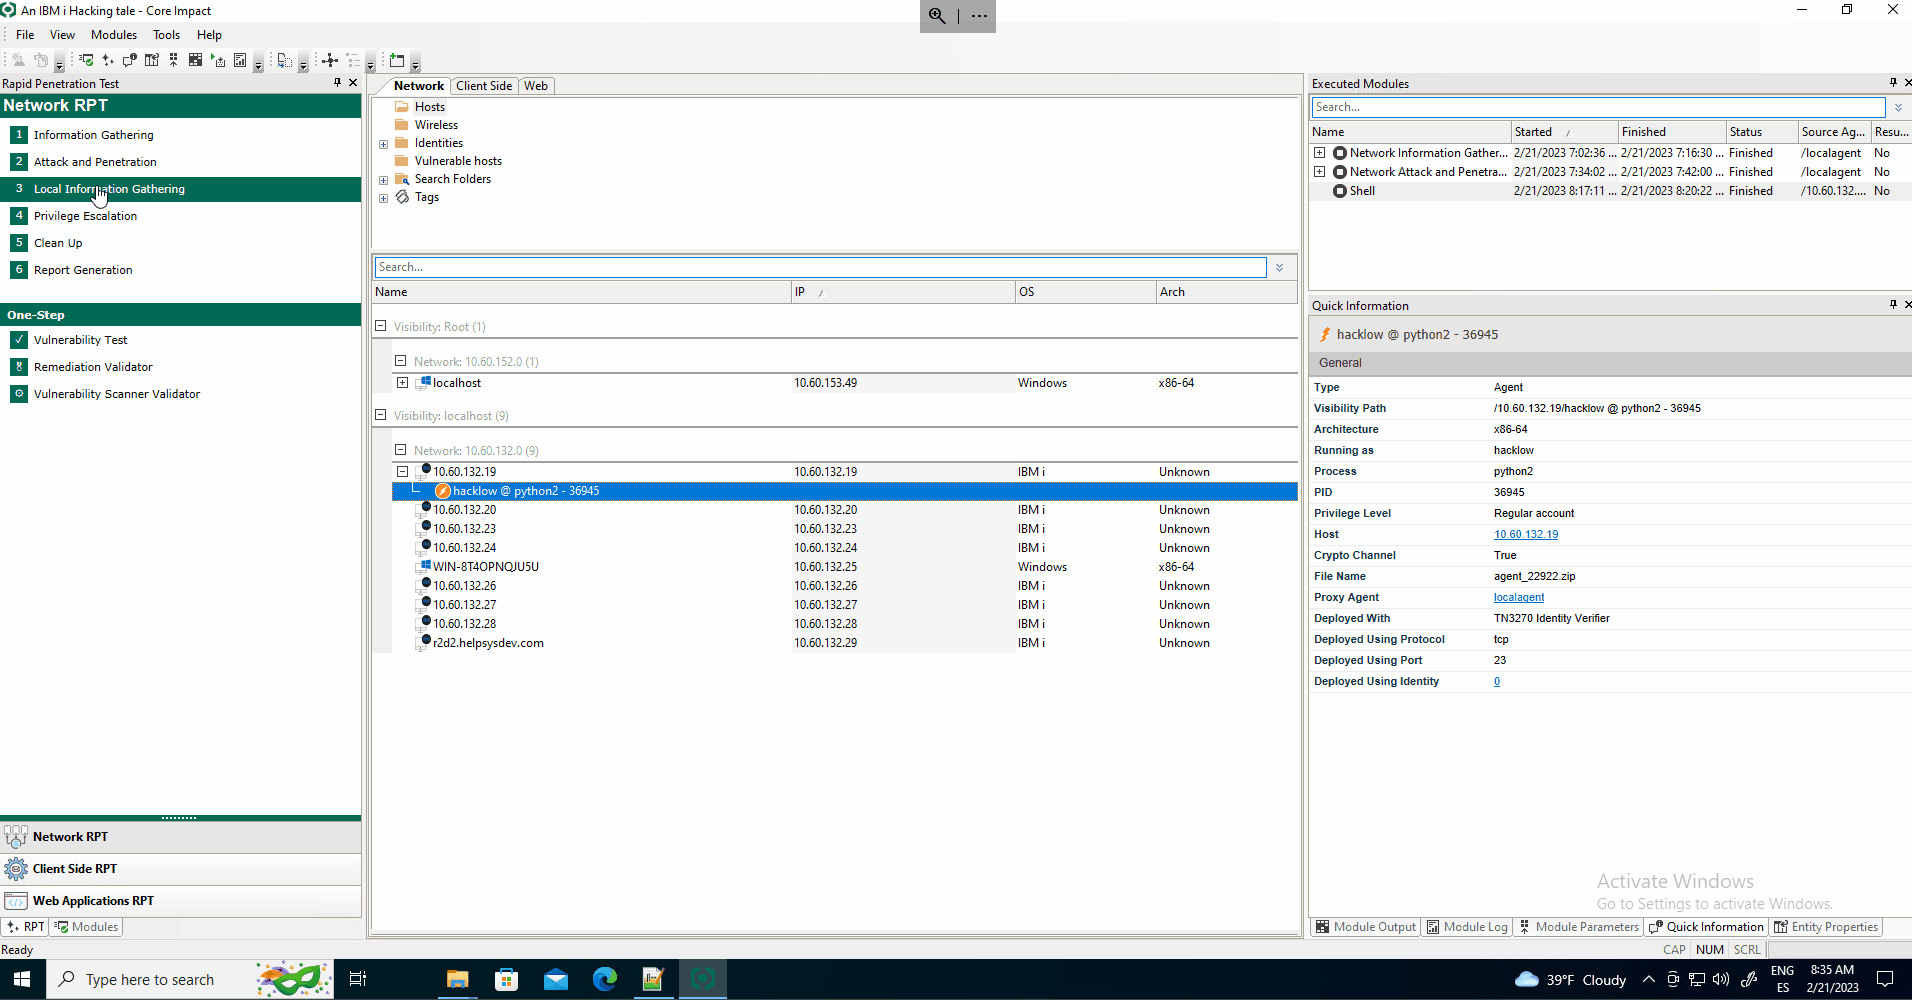Collapse the 10.60.132.19 host node
Viewport: 1912px width, 1000px height.
tap(402, 472)
